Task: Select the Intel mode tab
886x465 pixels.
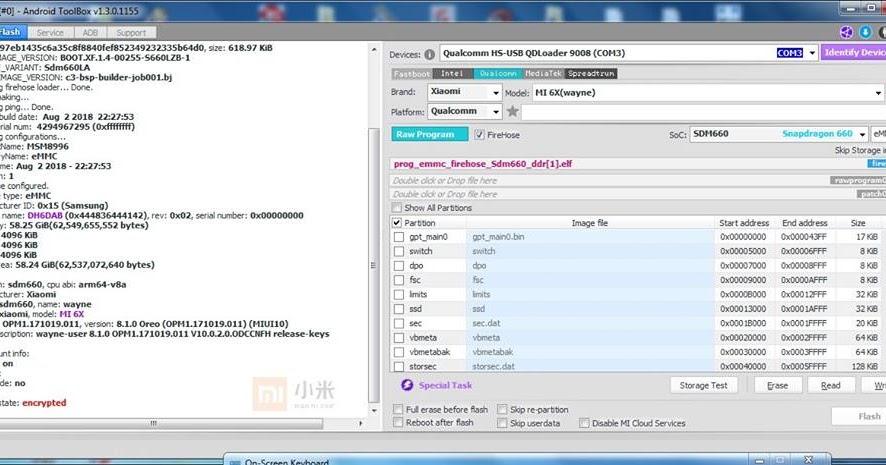Action: (x=452, y=73)
